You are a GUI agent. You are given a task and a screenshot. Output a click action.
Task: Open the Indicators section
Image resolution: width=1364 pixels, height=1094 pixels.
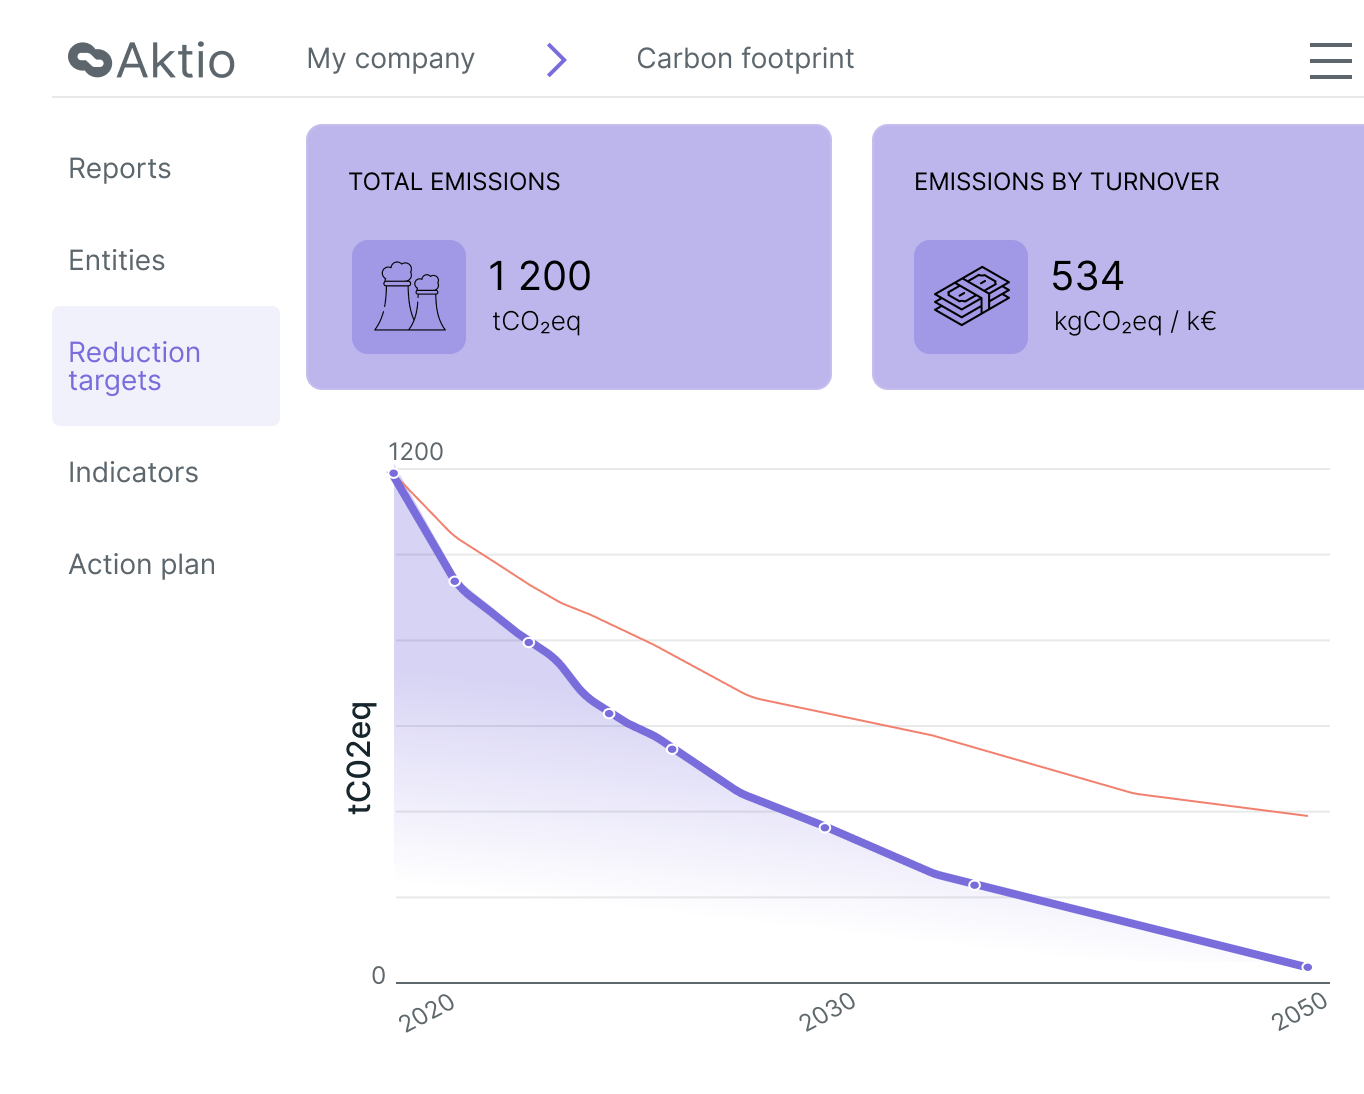point(133,472)
